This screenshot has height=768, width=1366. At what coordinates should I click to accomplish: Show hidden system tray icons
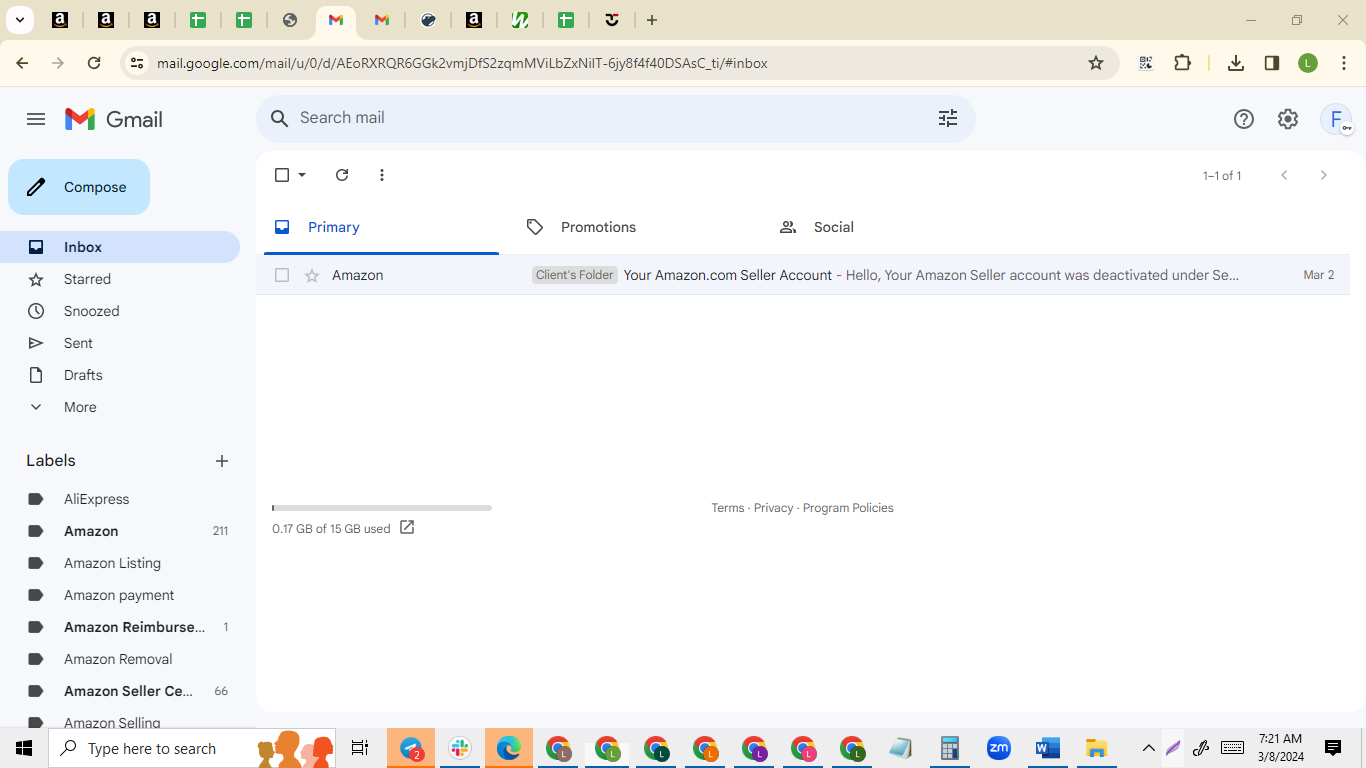(1149, 748)
